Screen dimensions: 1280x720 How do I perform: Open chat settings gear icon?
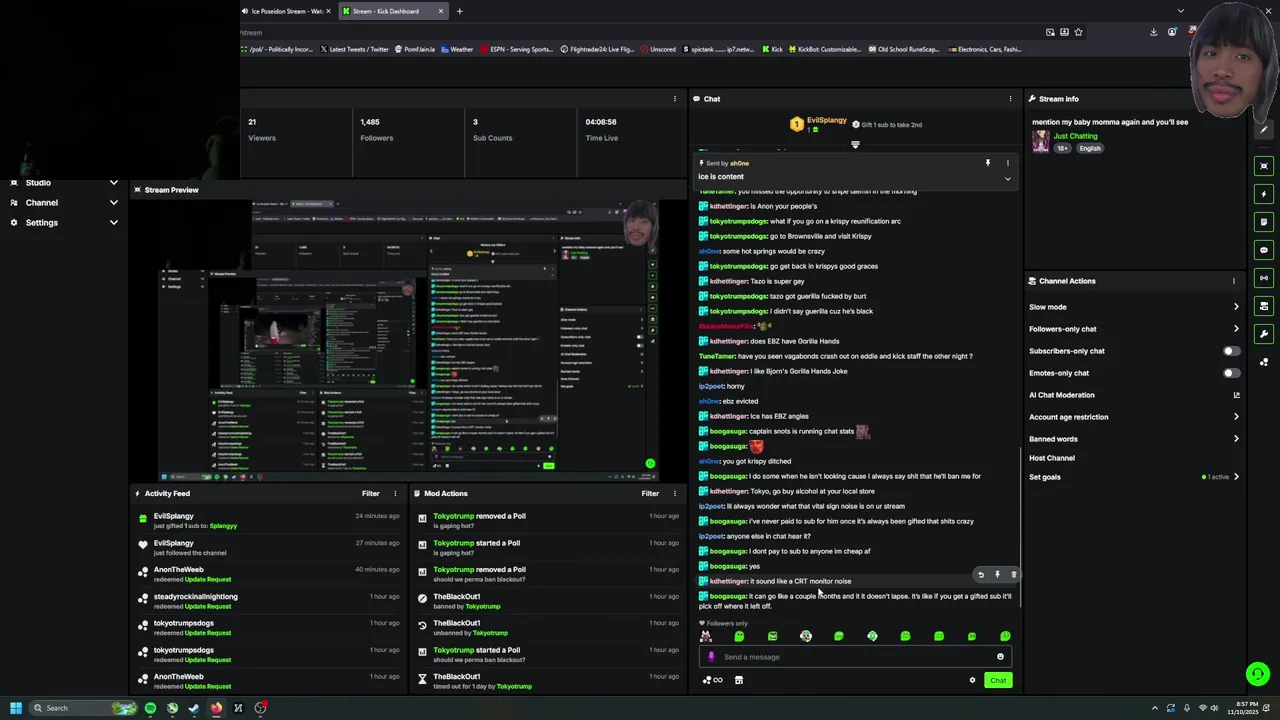tap(972, 680)
